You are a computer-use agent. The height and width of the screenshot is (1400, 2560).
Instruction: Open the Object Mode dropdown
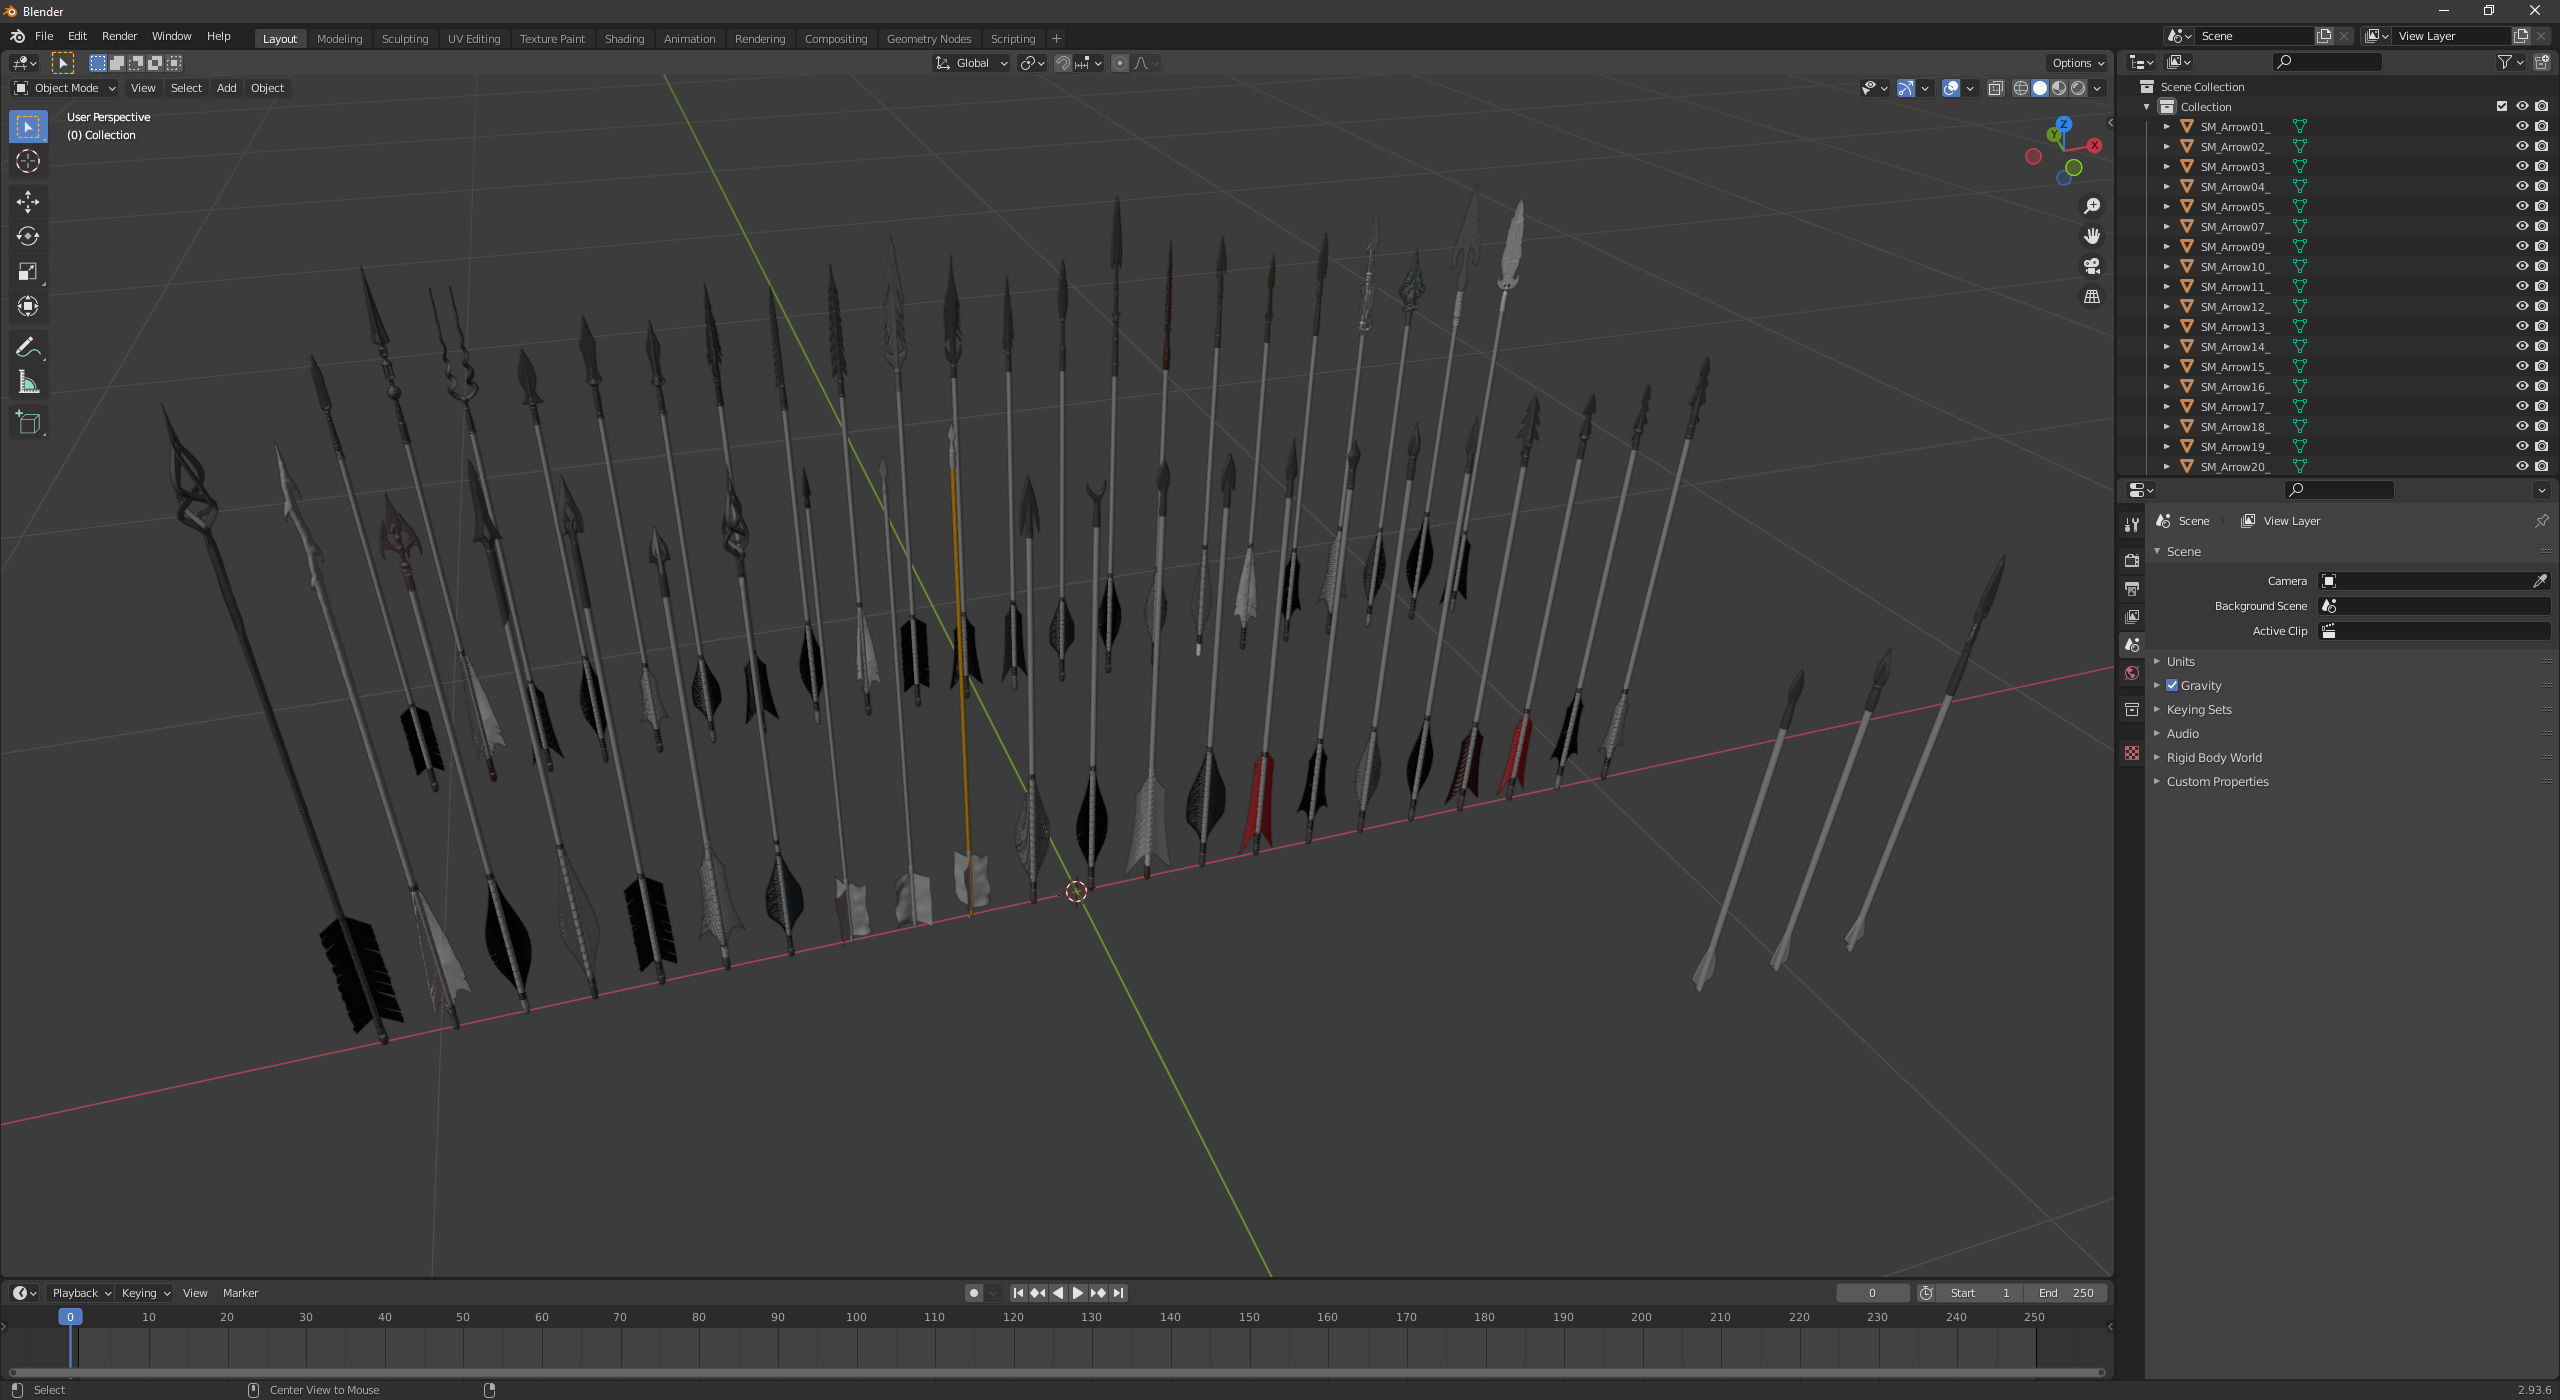(x=65, y=88)
